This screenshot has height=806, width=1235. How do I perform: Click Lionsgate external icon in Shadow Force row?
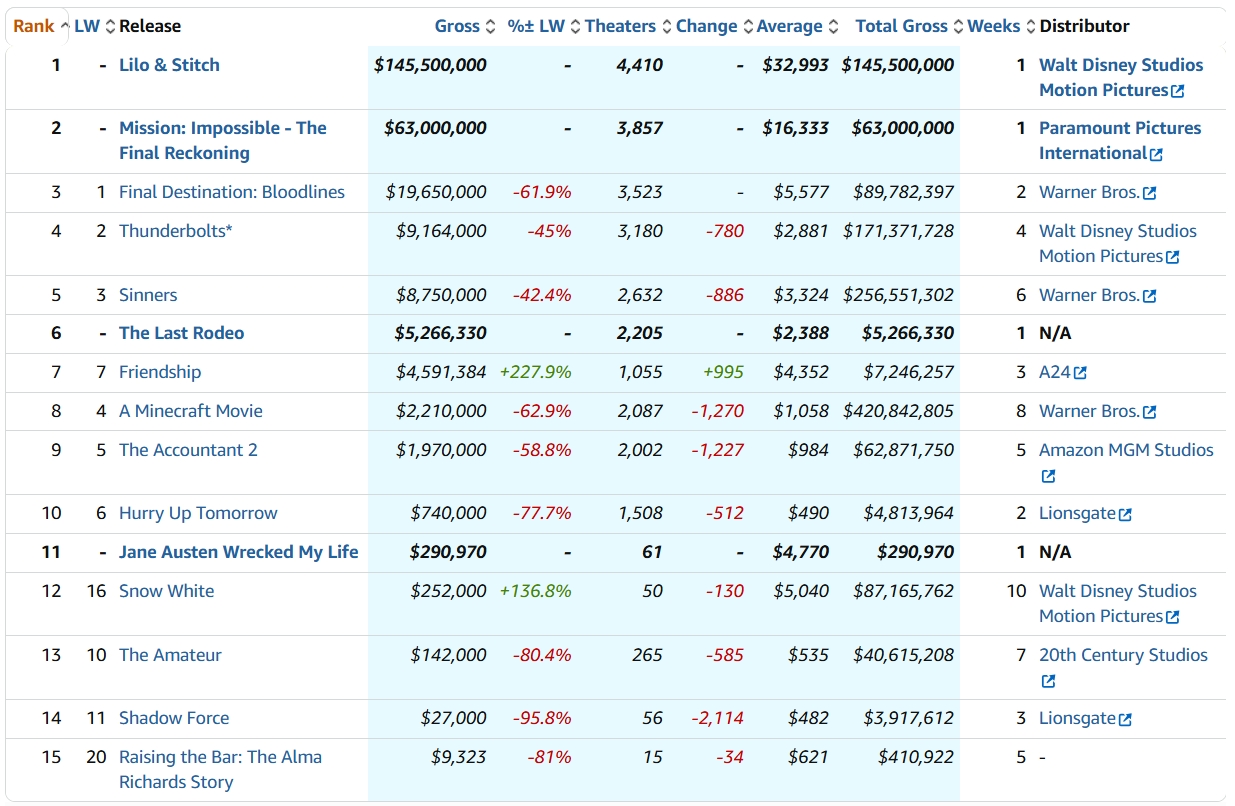click(x=1125, y=719)
